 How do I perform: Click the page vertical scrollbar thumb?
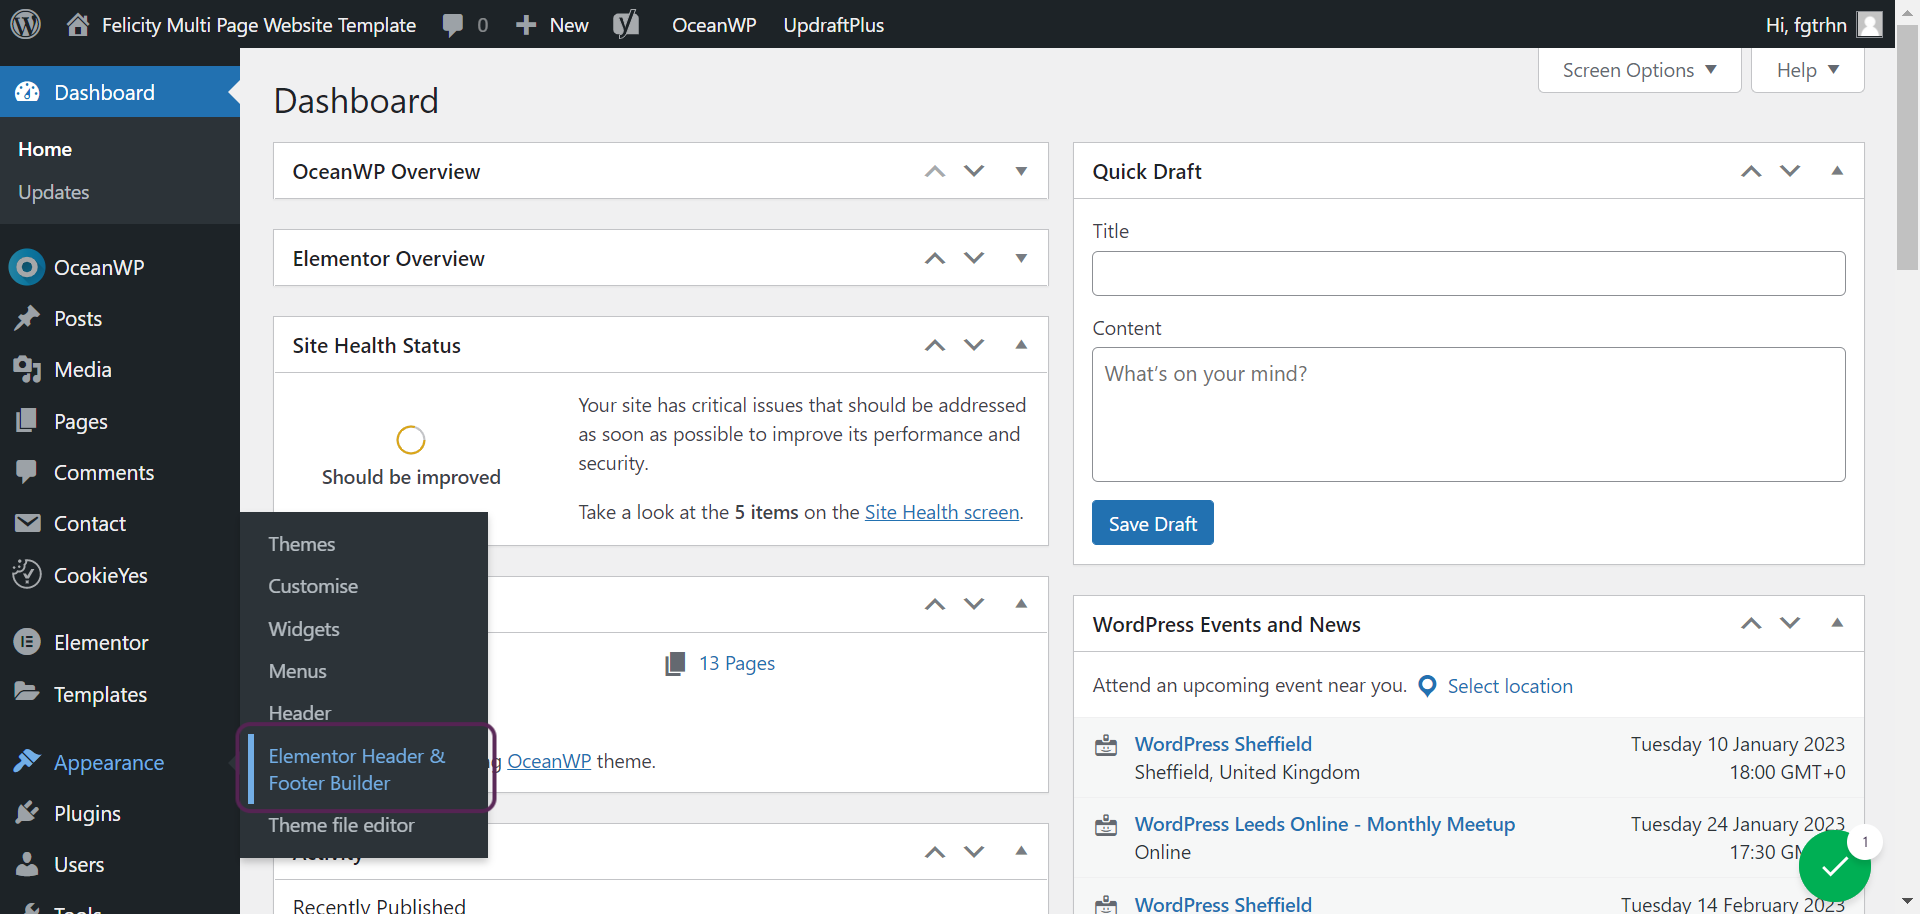(1907, 147)
